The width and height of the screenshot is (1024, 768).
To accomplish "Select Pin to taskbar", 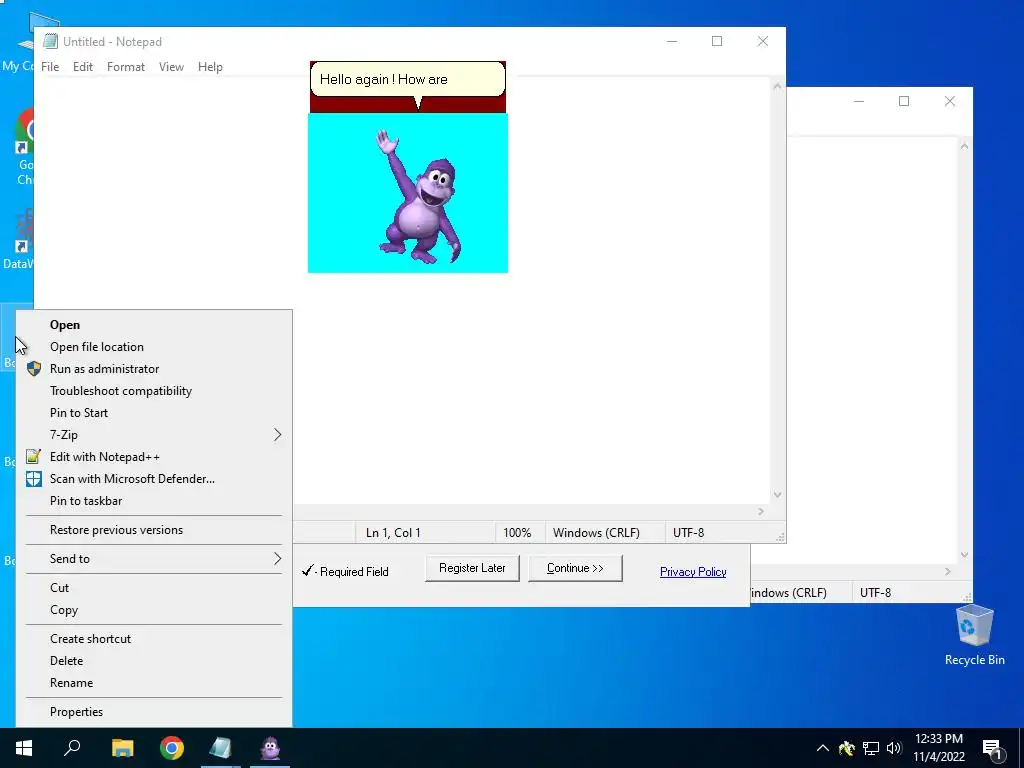I will (x=154, y=501).
